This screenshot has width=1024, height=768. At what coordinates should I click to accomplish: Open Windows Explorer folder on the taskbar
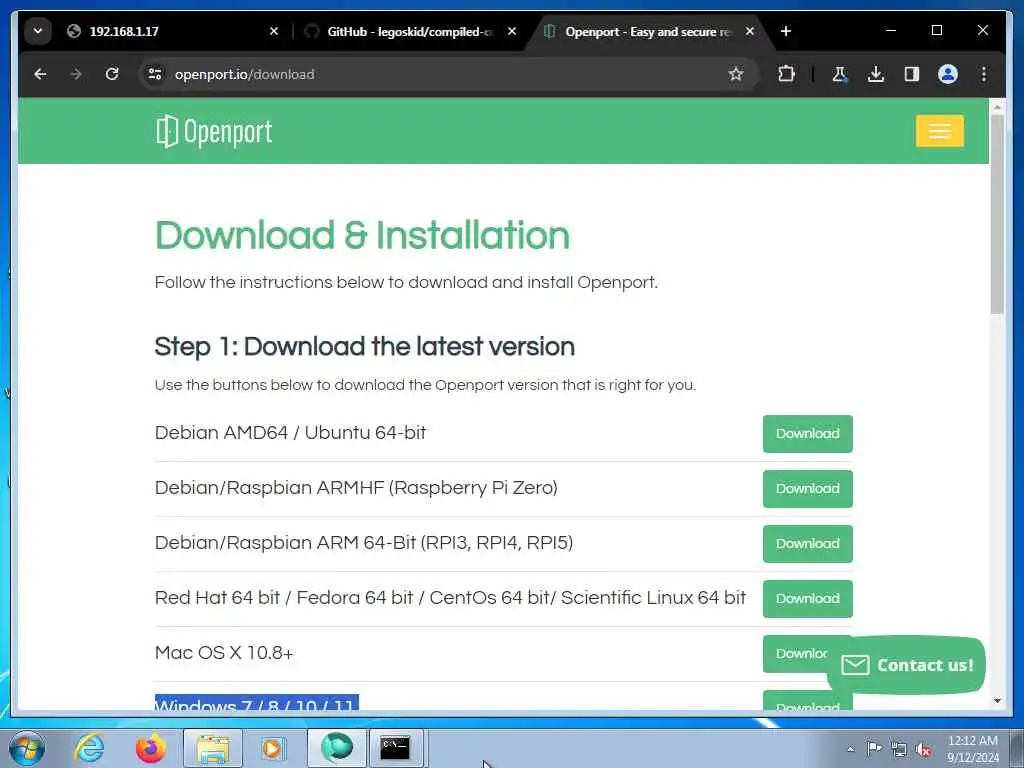click(x=213, y=748)
